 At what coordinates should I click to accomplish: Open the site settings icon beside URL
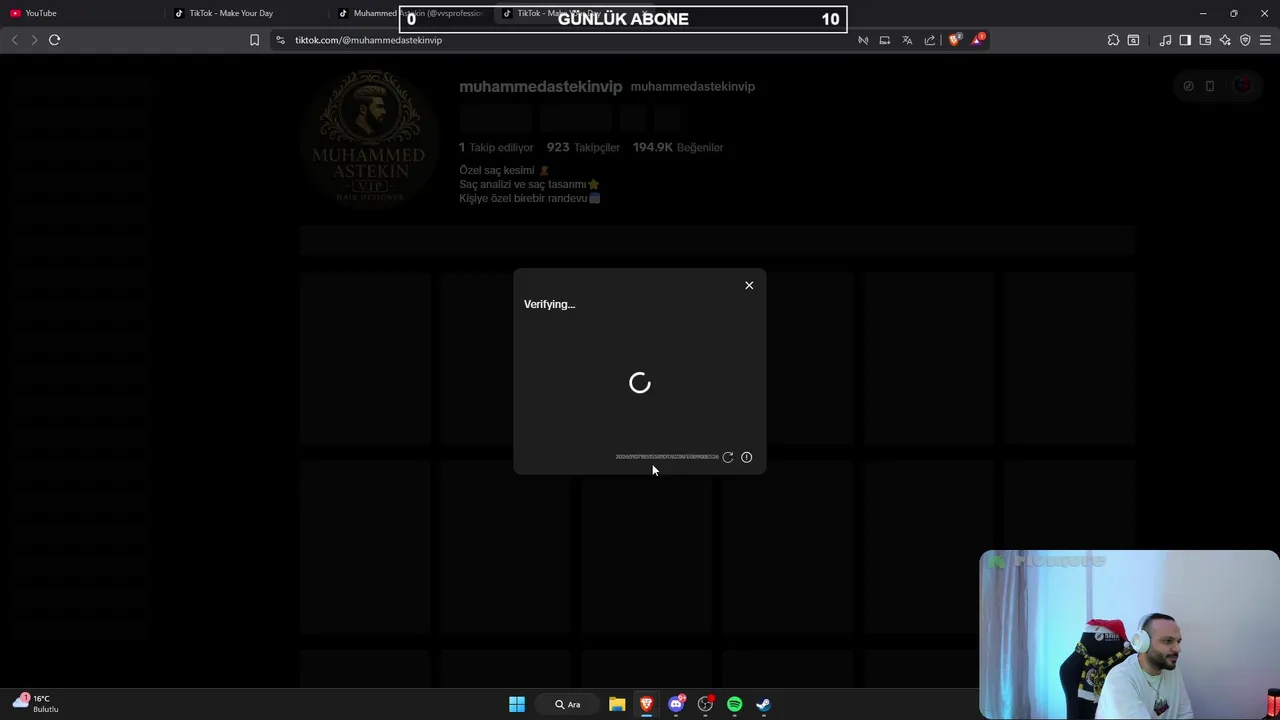click(x=280, y=40)
